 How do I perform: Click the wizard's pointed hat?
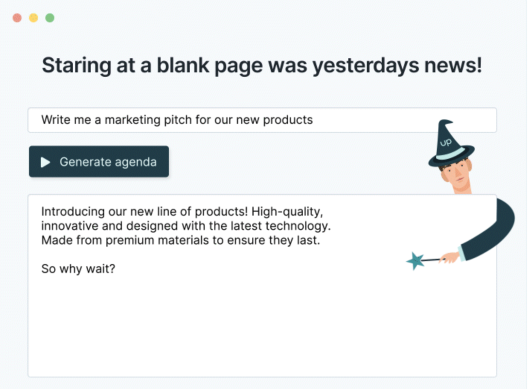tap(451, 143)
